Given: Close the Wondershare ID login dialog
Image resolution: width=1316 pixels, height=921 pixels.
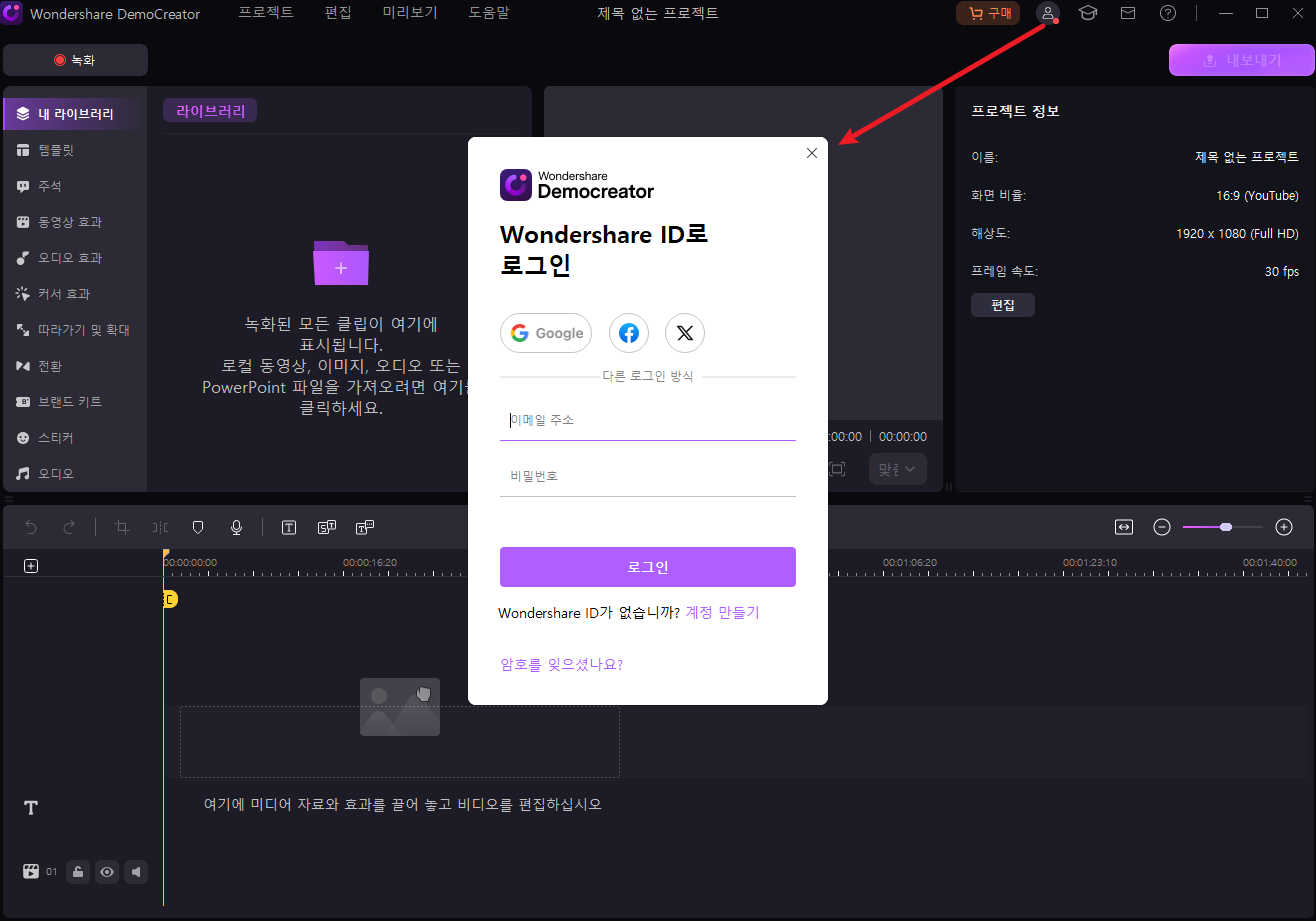Looking at the screenshot, I should [811, 153].
